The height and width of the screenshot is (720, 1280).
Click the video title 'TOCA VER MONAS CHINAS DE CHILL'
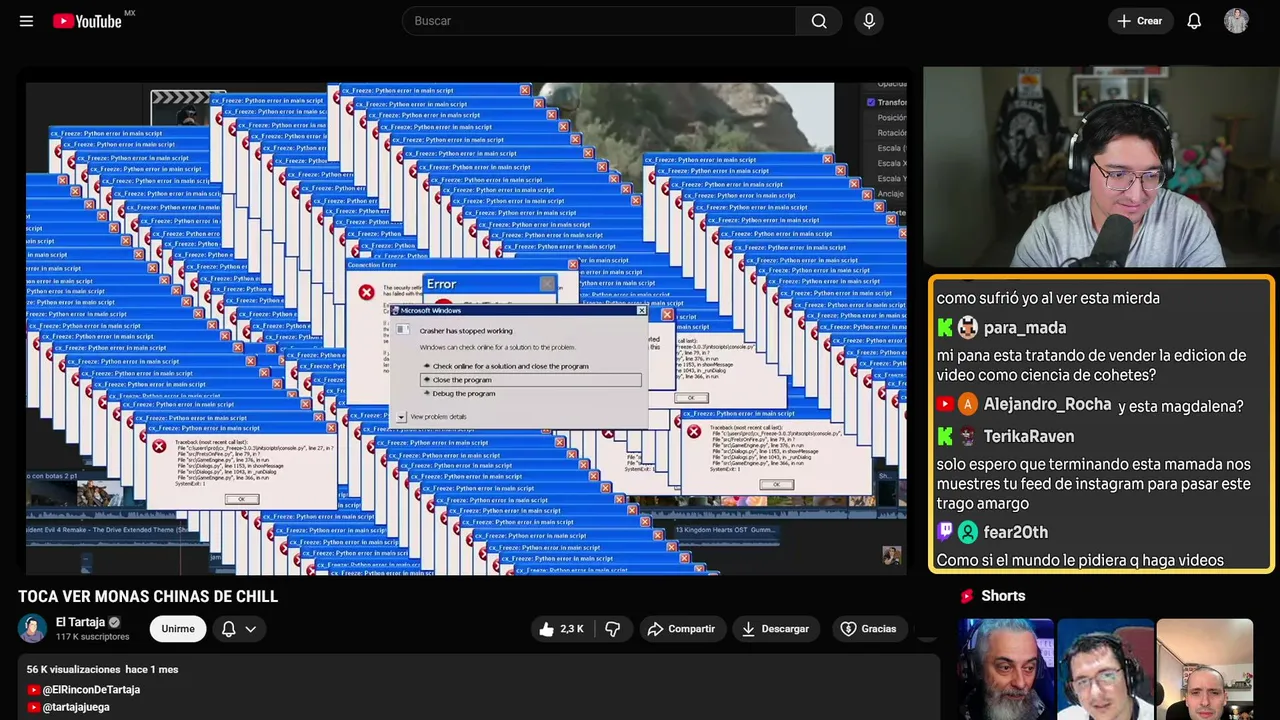[x=148, y=596]
